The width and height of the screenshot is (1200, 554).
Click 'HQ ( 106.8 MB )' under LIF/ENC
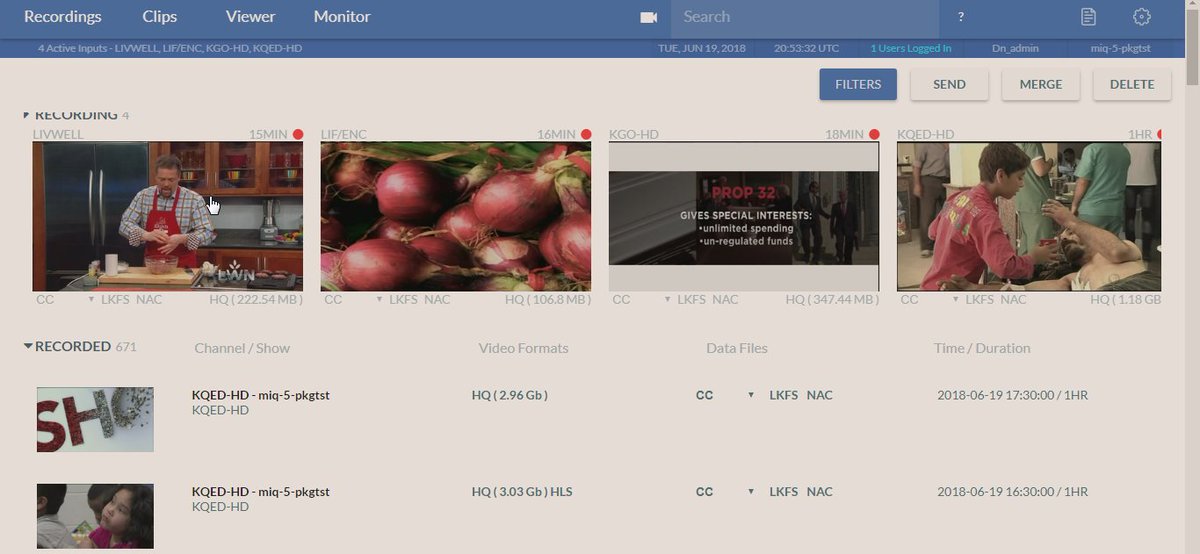click(x=548, y=299)
